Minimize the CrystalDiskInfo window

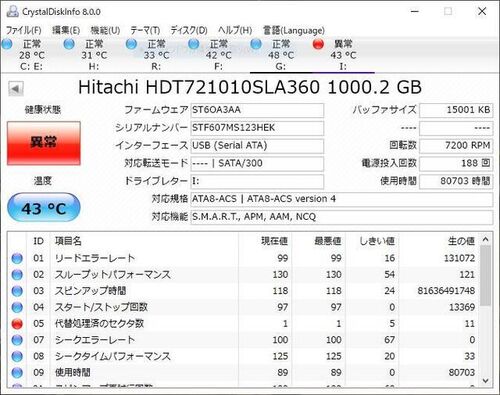tap(415, 12)
